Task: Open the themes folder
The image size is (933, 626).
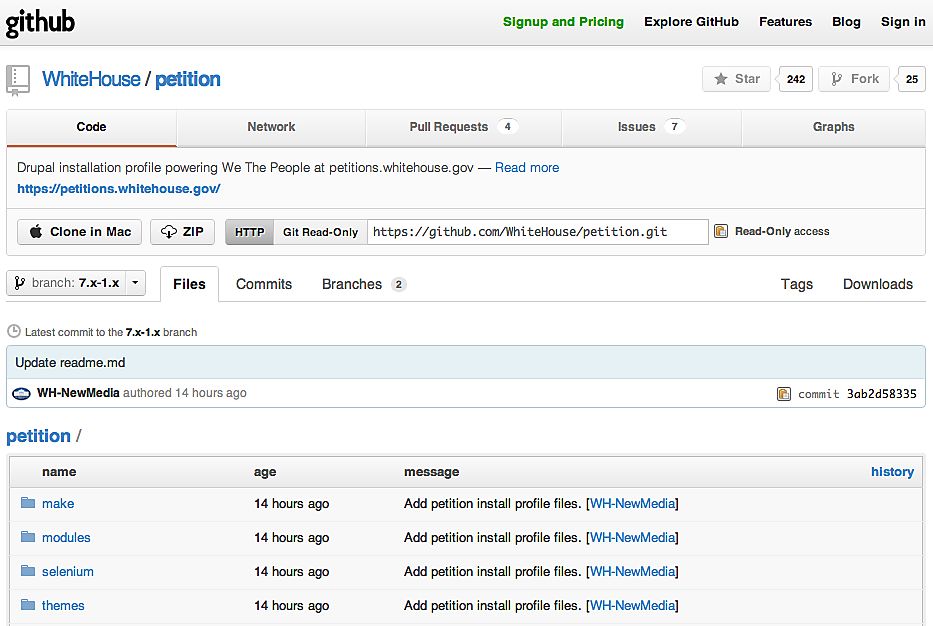Action: (x=63, y=605)
